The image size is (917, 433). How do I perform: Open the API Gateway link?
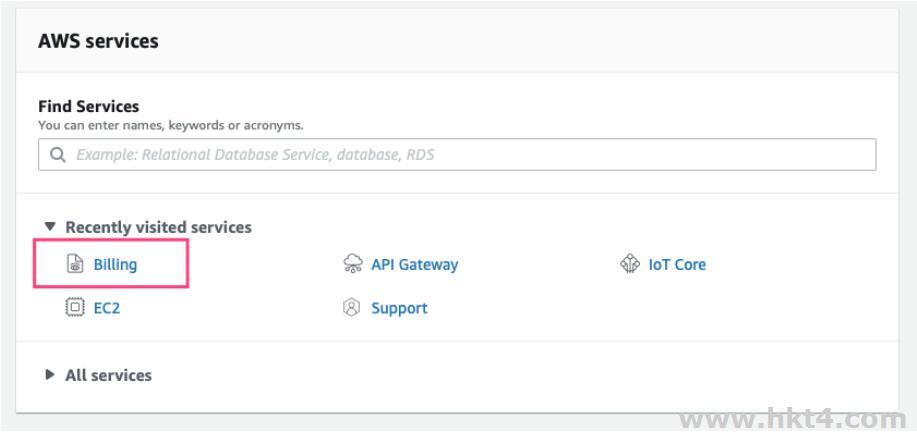(415, 264)
